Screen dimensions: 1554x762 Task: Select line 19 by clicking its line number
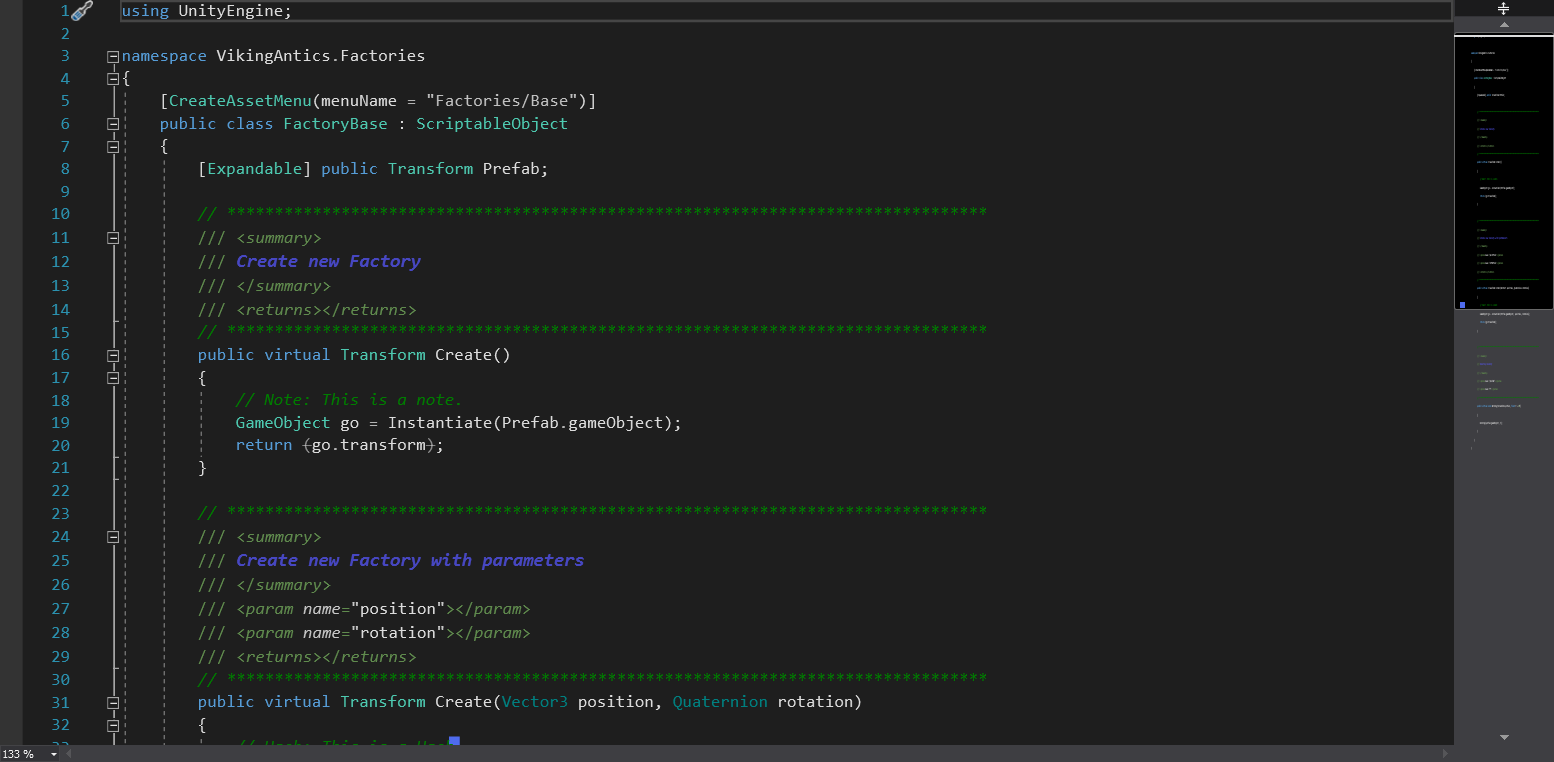(60, 422)
